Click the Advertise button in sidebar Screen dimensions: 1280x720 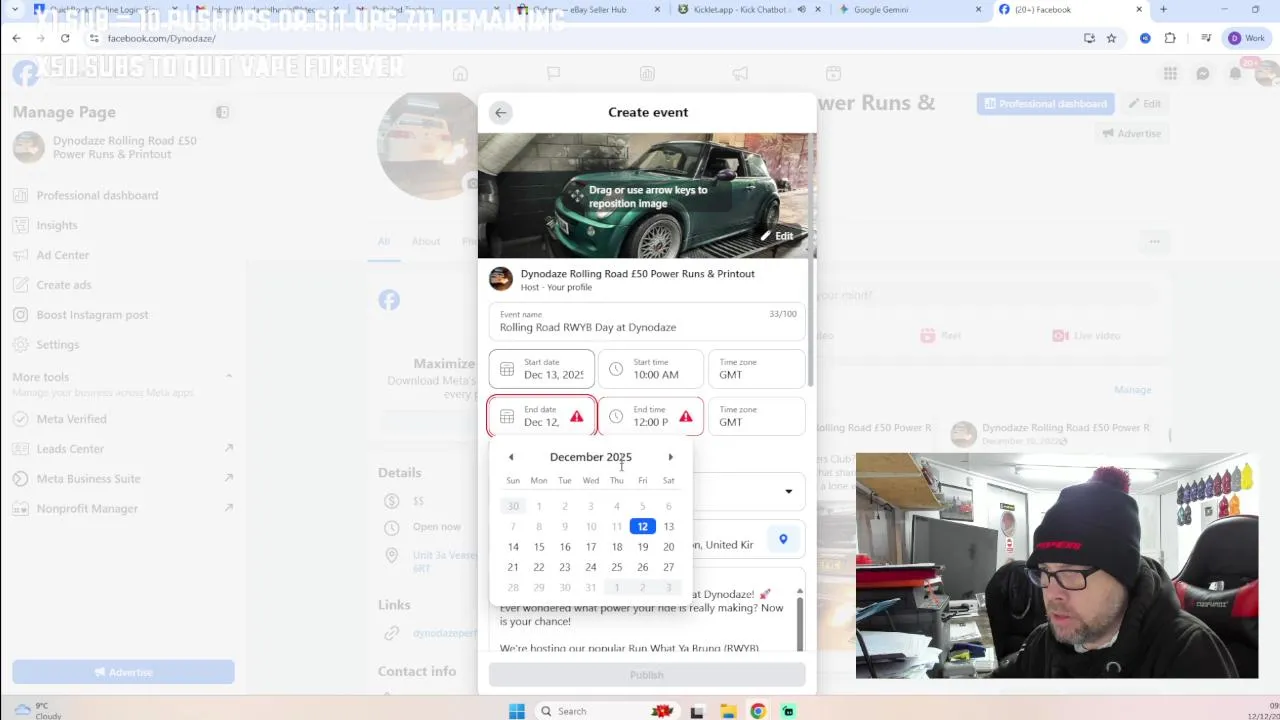coord(123,672)
